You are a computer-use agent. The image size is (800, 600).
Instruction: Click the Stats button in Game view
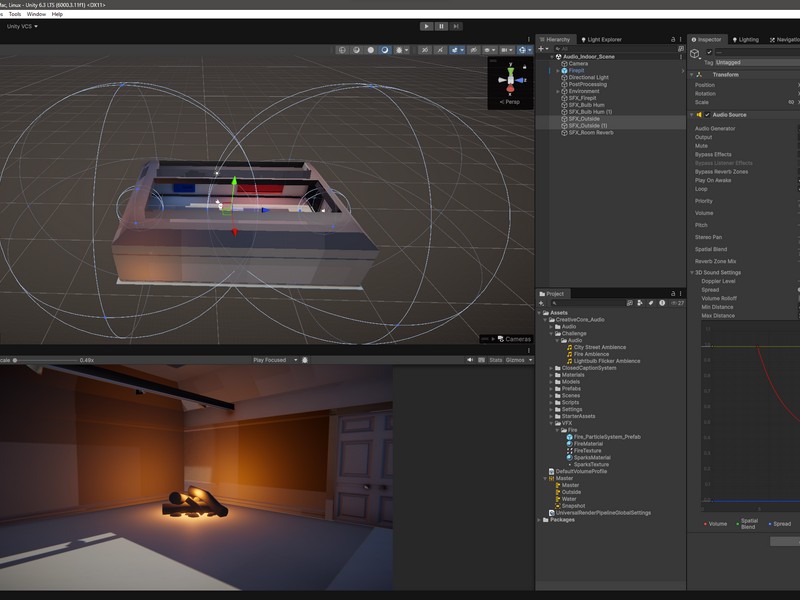tap(495, 360)
